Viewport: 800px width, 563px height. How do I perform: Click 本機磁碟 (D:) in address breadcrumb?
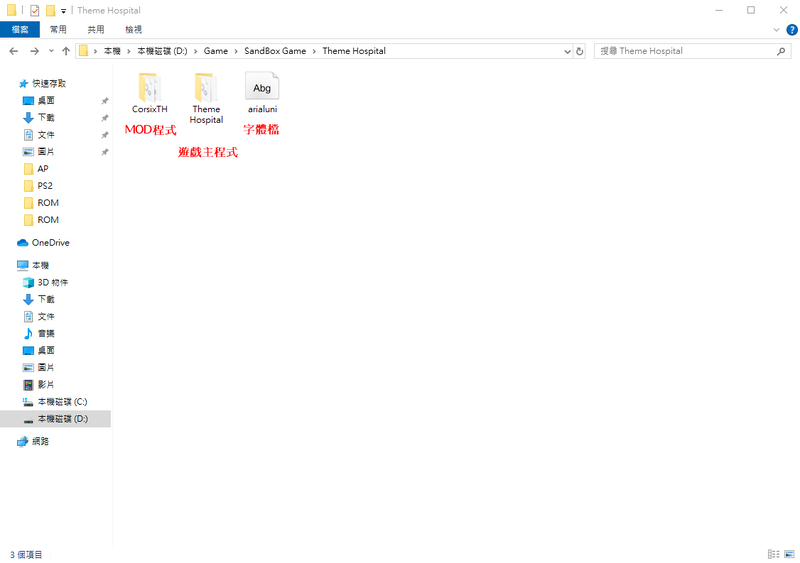[162, 51]
